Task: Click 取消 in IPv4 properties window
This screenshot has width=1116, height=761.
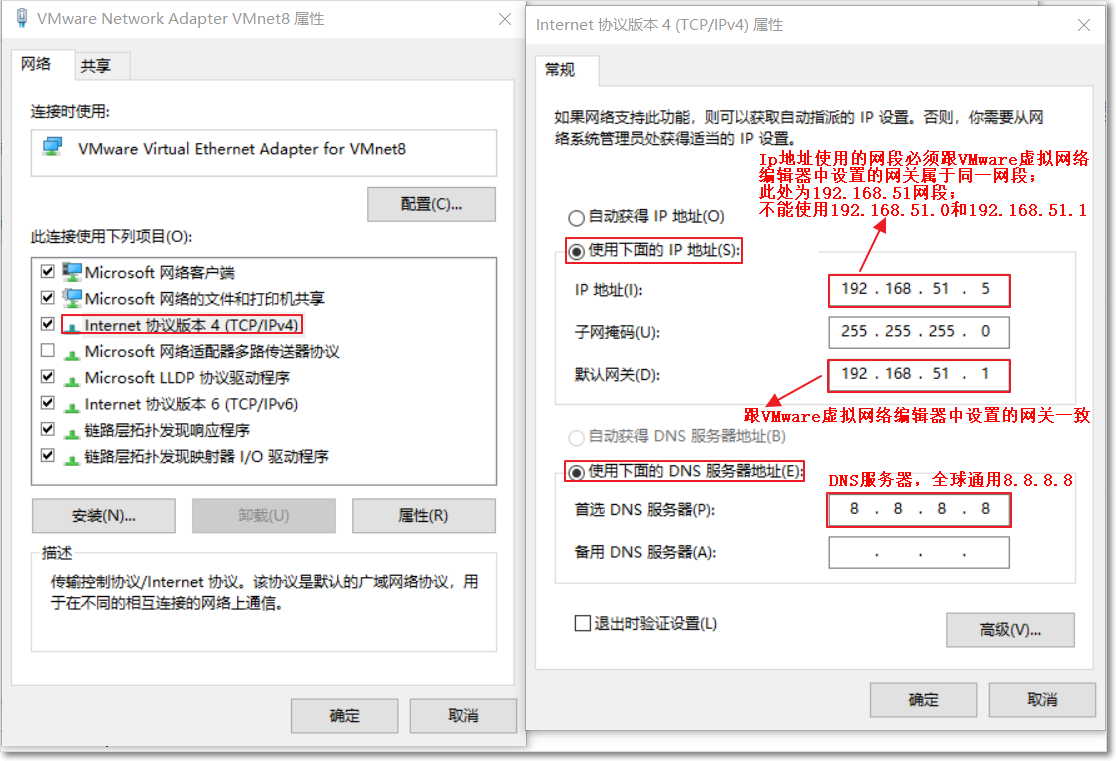Action: (1042, 700)
